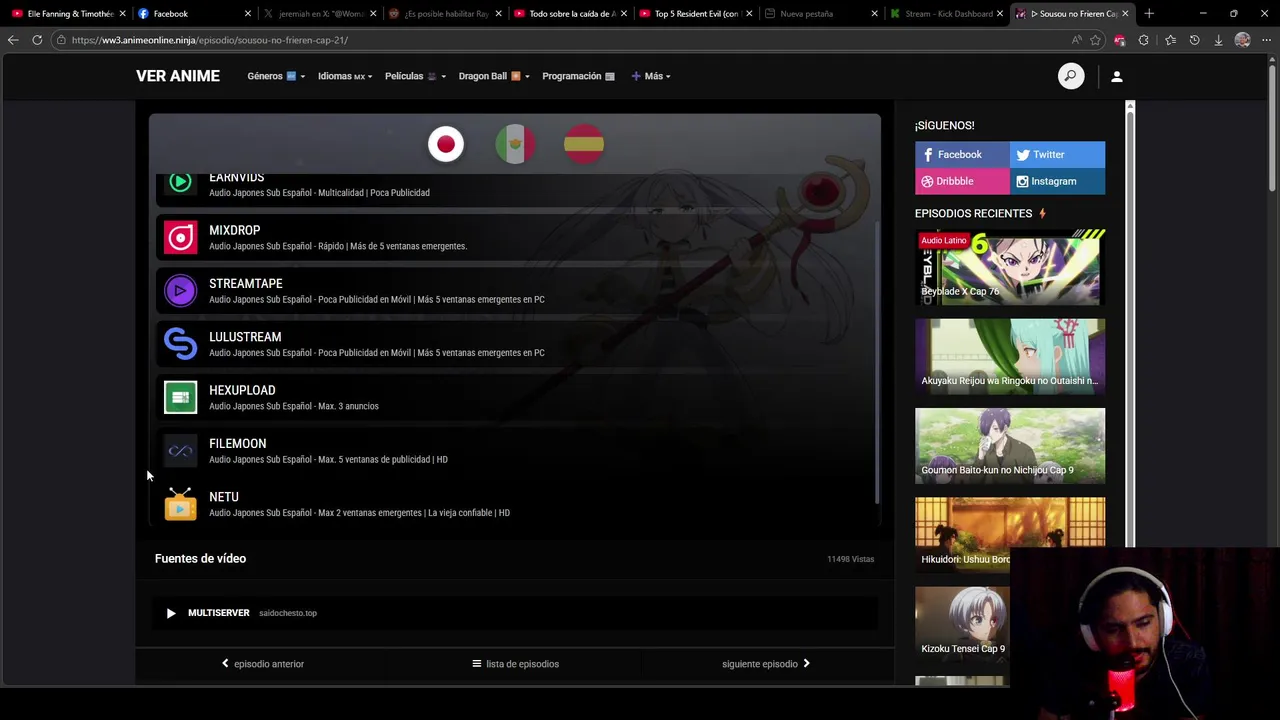Reload the page with refresh icon
1280x720 pixels.
tap(37, 40)
